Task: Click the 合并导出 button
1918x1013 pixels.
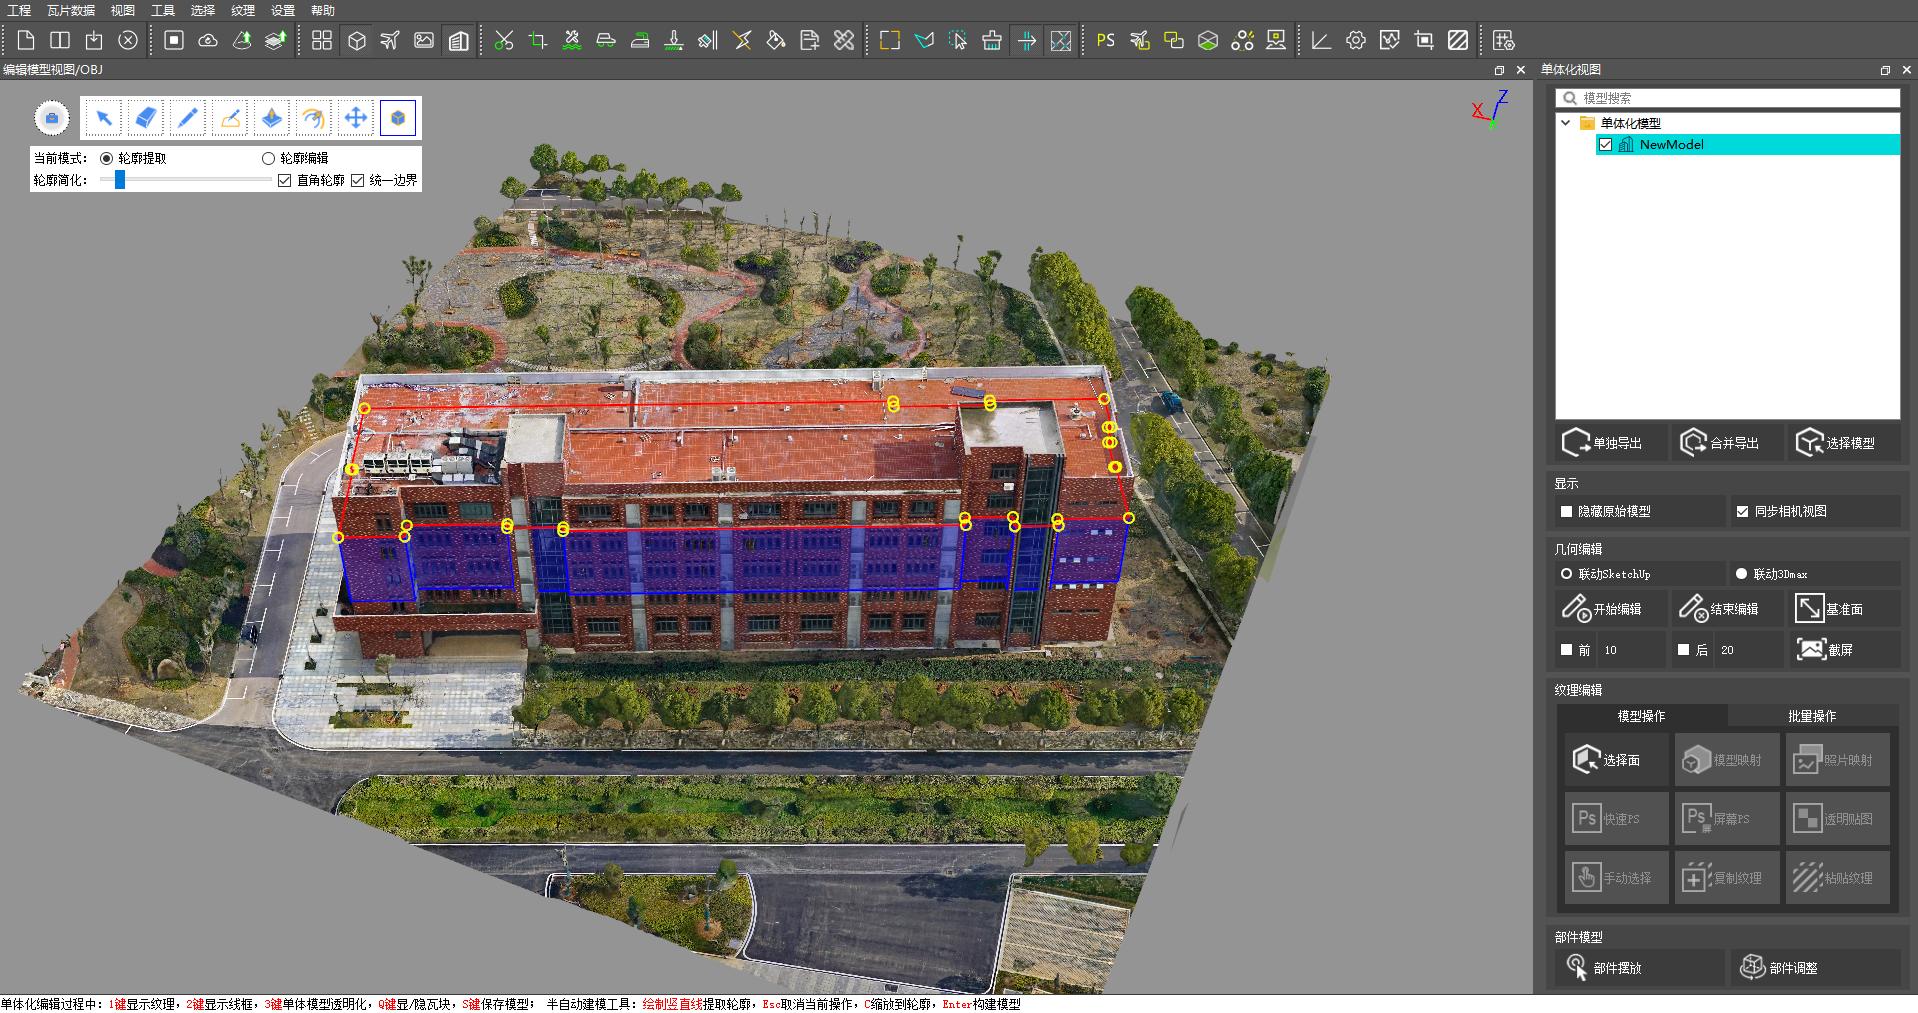Action: 1728,443
